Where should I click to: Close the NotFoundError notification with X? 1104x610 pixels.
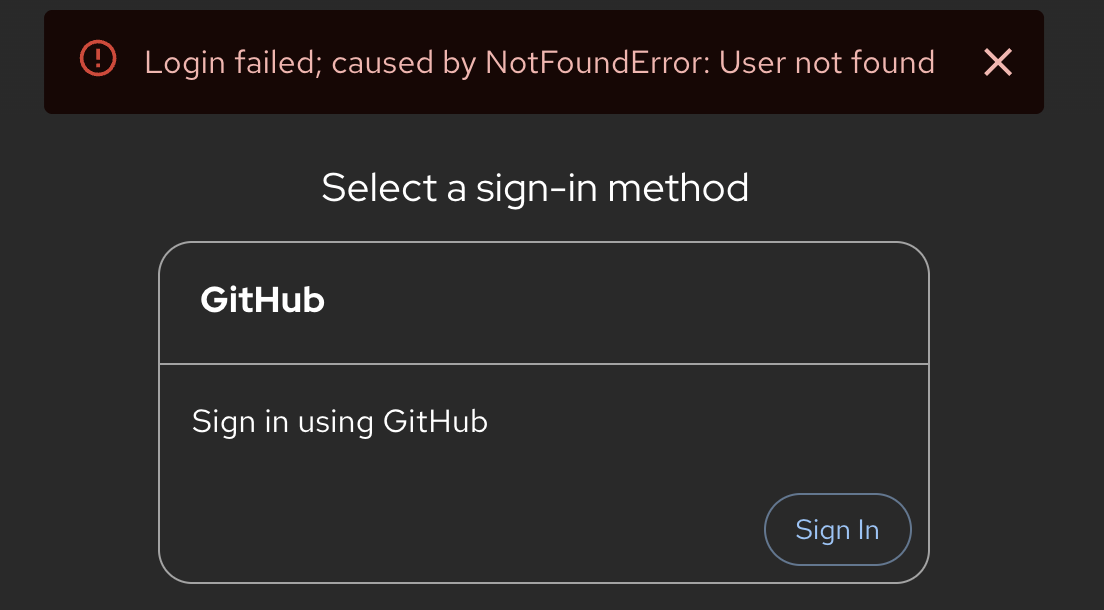point(998,63)
